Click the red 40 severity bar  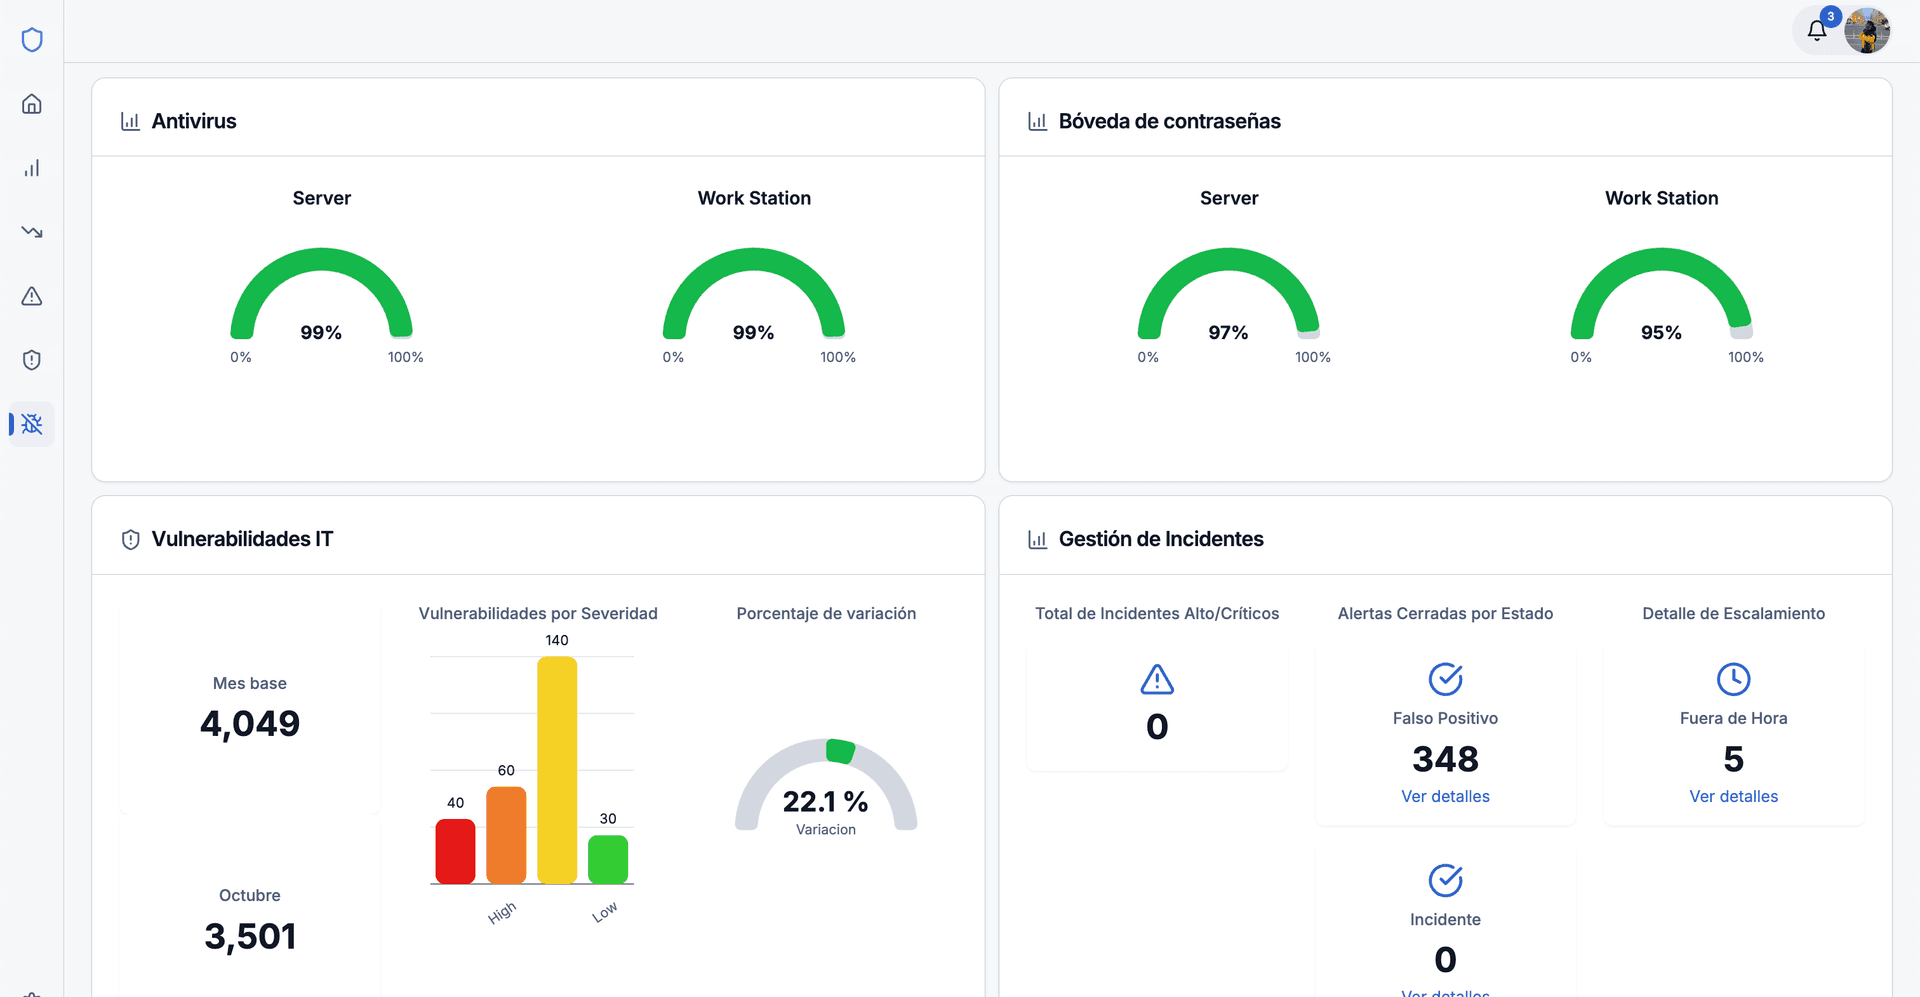(x=455, y=851)
